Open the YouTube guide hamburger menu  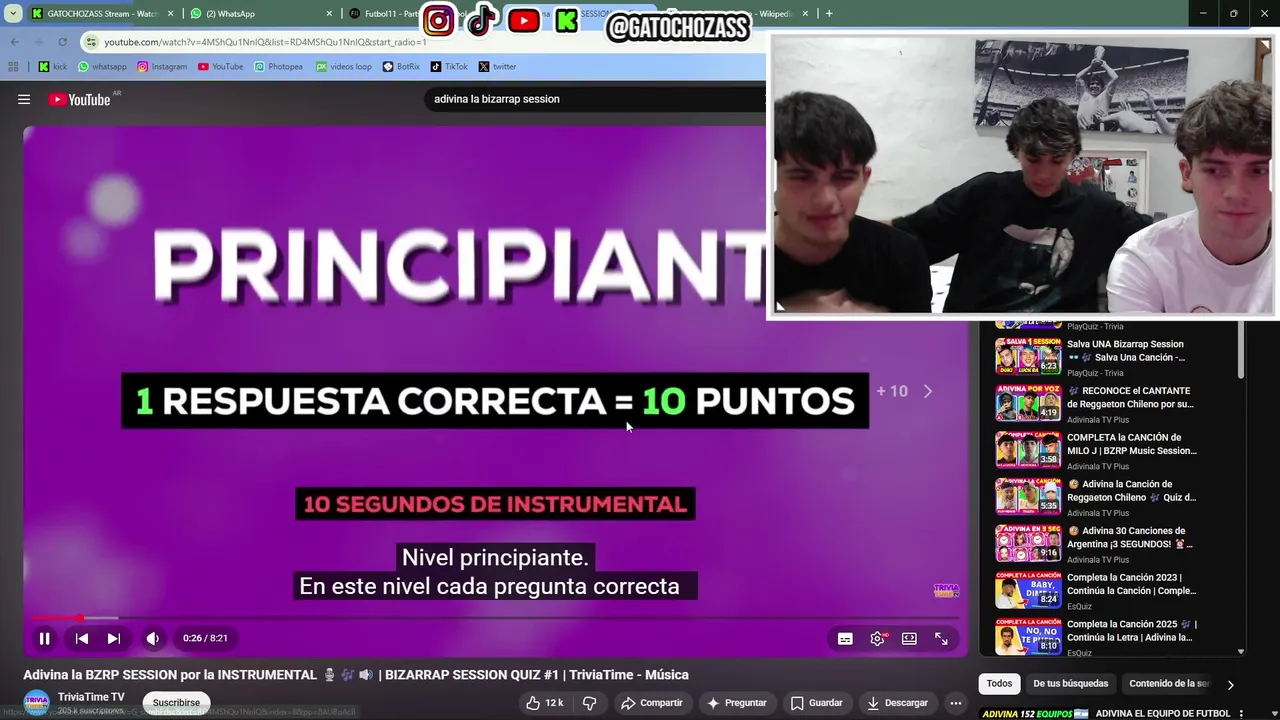(x=24, y=99)
